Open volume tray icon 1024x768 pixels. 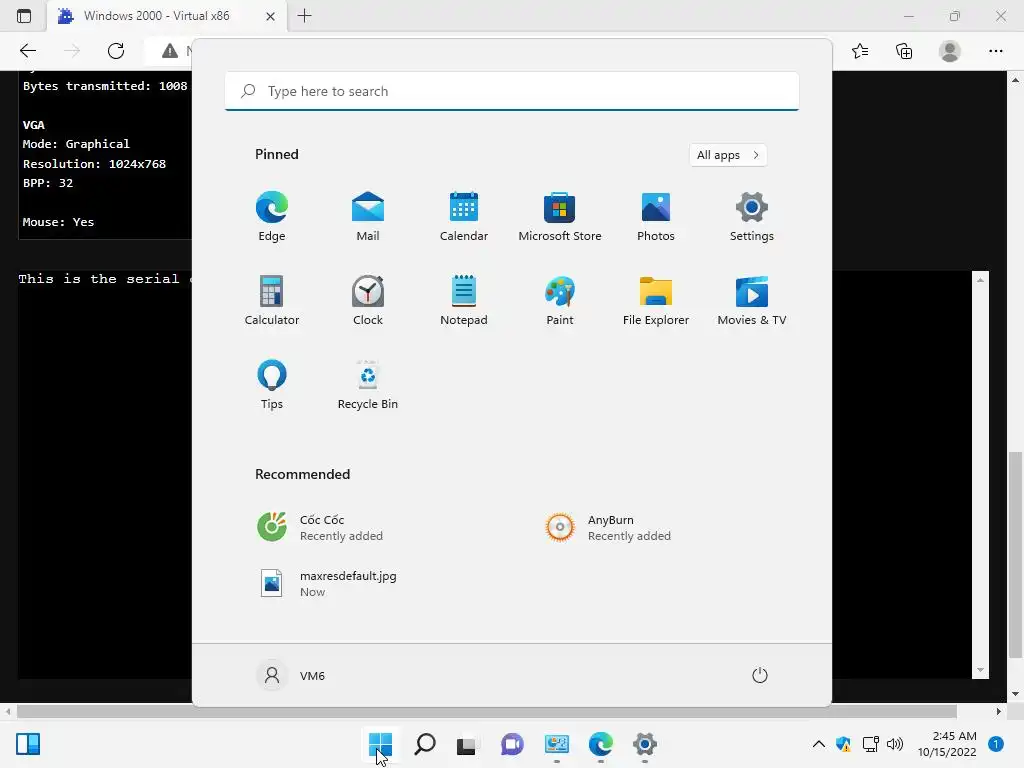coord(895,744)
